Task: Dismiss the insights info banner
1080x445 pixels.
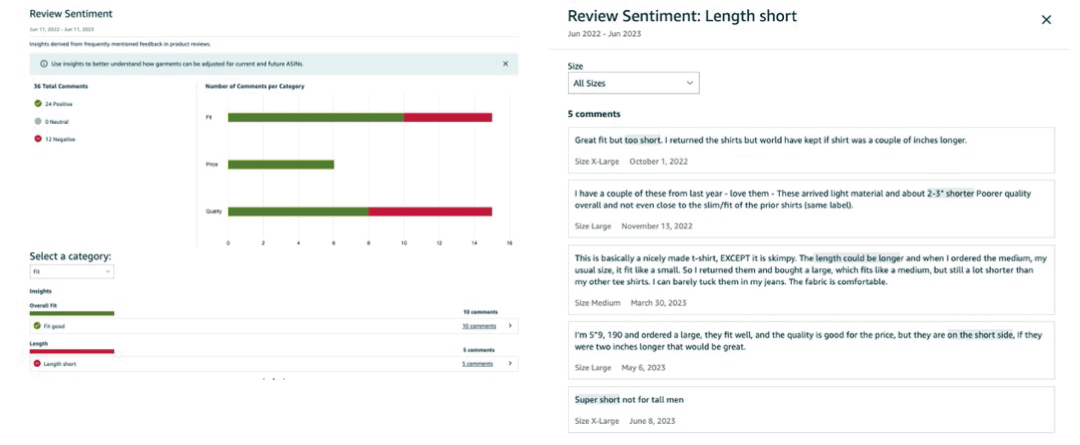Action: pyautogui.click(x=505, y=64)
